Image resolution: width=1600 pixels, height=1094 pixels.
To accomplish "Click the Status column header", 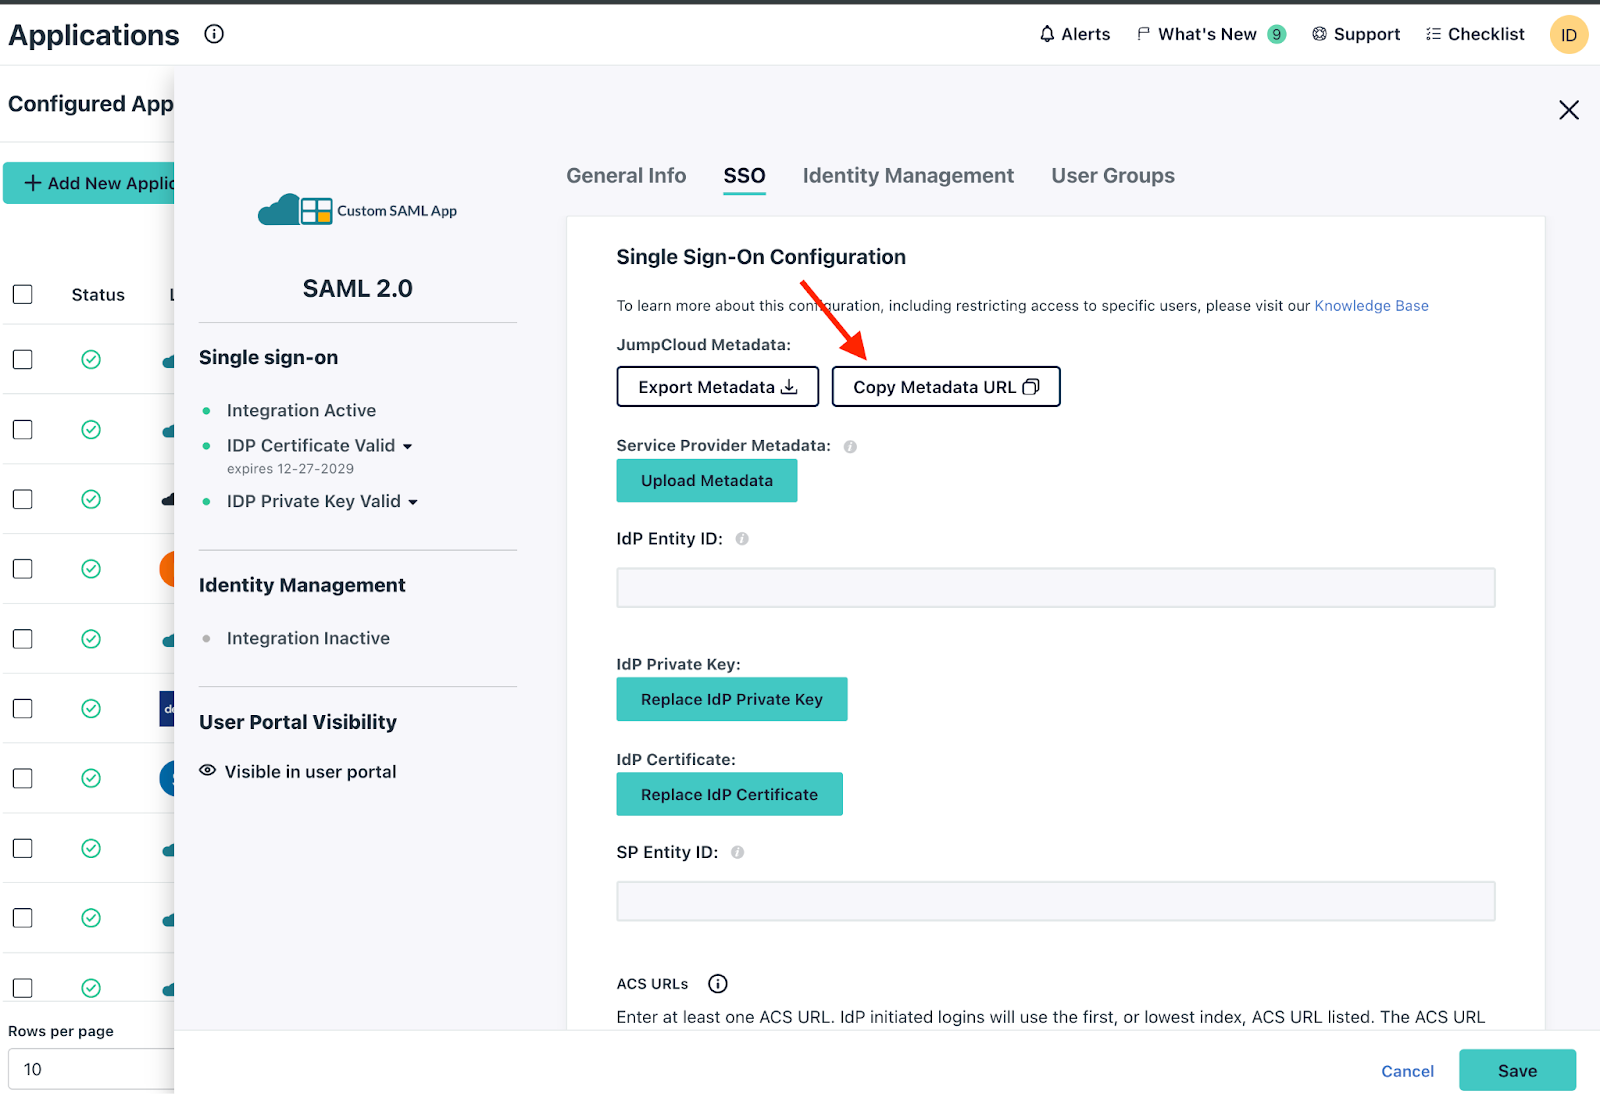I will pyautogui.click(x=98, y=295).
